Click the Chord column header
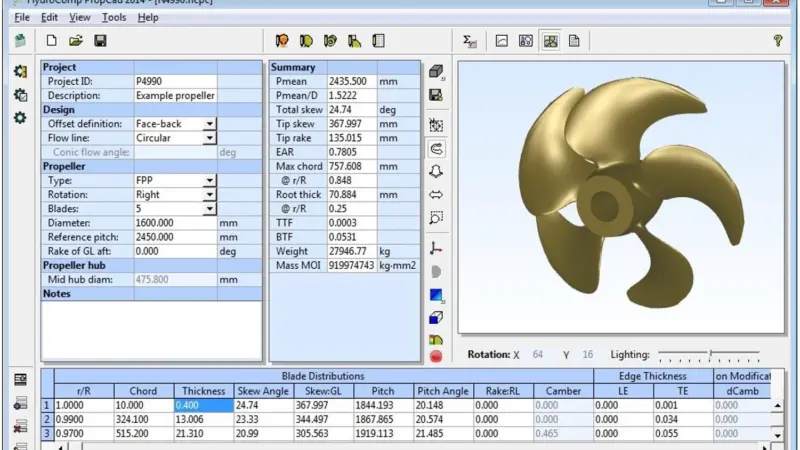The image size is (800, 450). [x=143, y=391]
